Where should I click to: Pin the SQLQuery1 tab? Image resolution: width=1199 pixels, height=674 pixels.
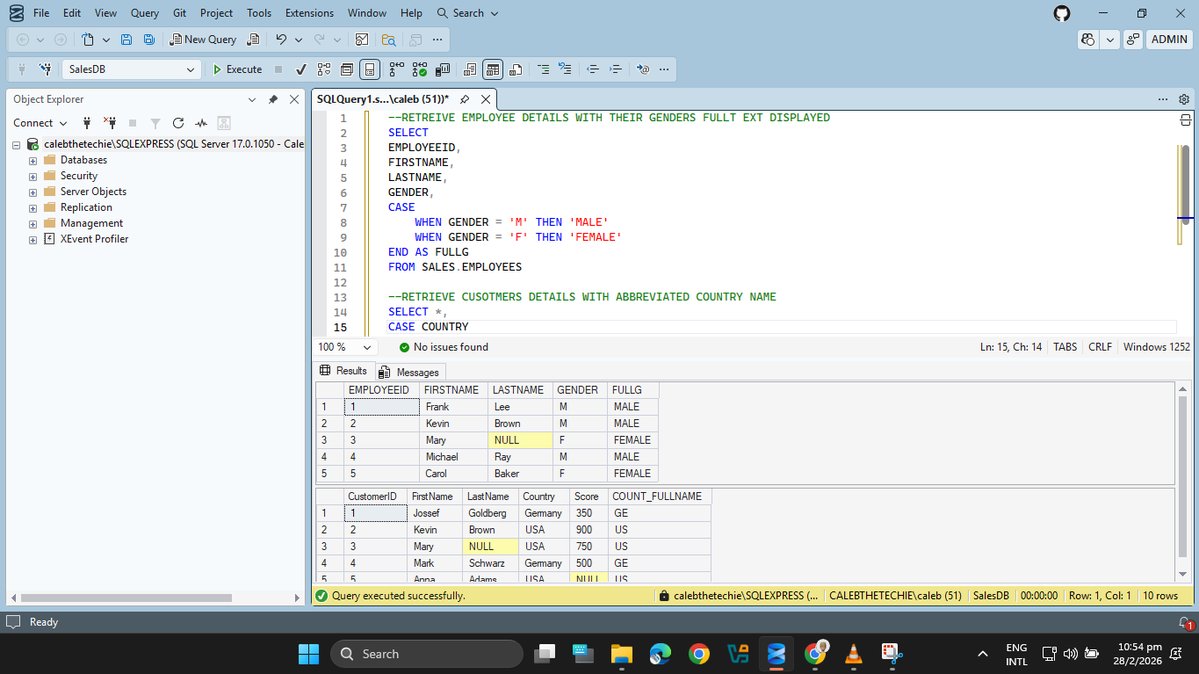click(464, 99)
